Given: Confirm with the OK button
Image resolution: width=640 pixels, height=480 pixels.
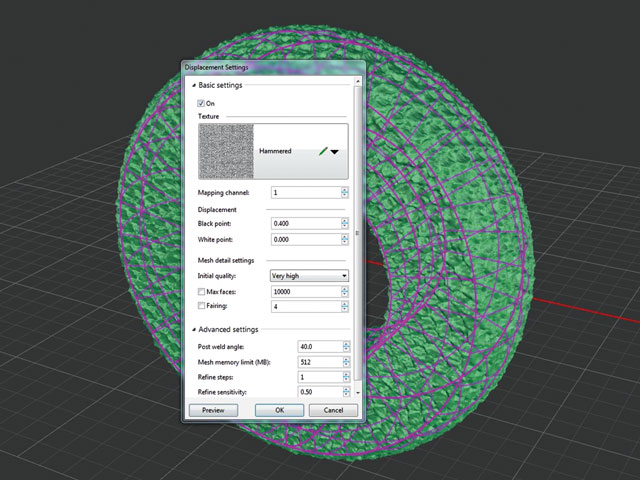Looking at the screenshot, I should 280,410.
